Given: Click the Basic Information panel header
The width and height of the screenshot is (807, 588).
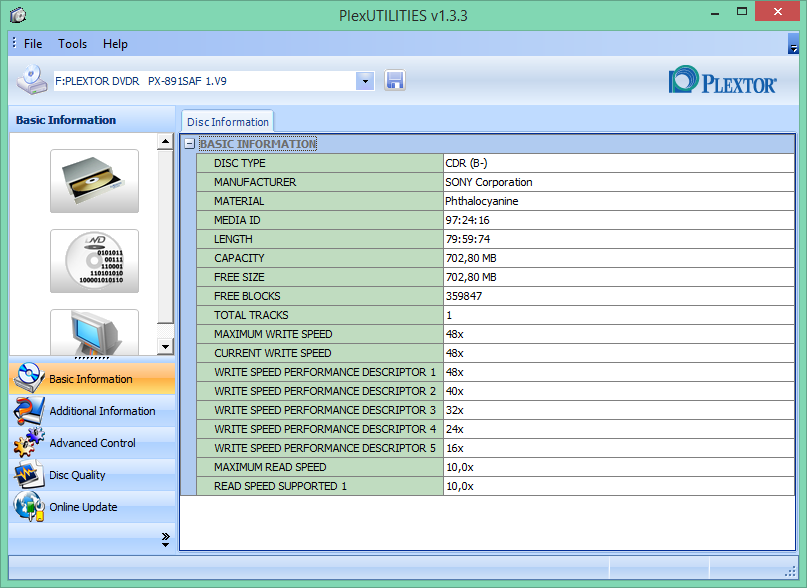Looking at the screenshot, I should coord(92,120).
